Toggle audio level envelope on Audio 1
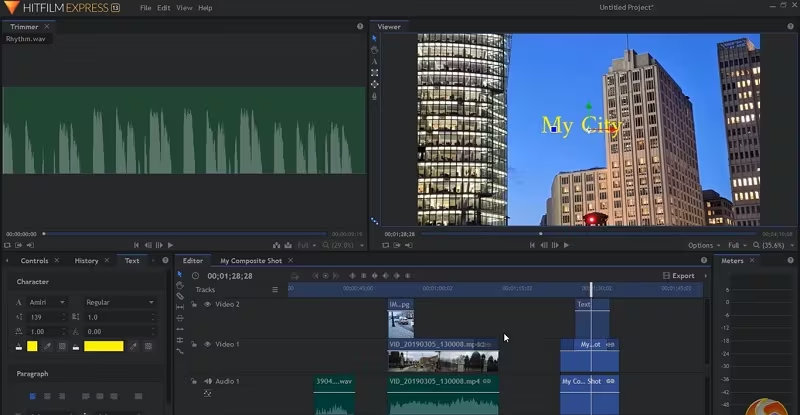This screenshot has width=800, height=415. coord(207,393)
